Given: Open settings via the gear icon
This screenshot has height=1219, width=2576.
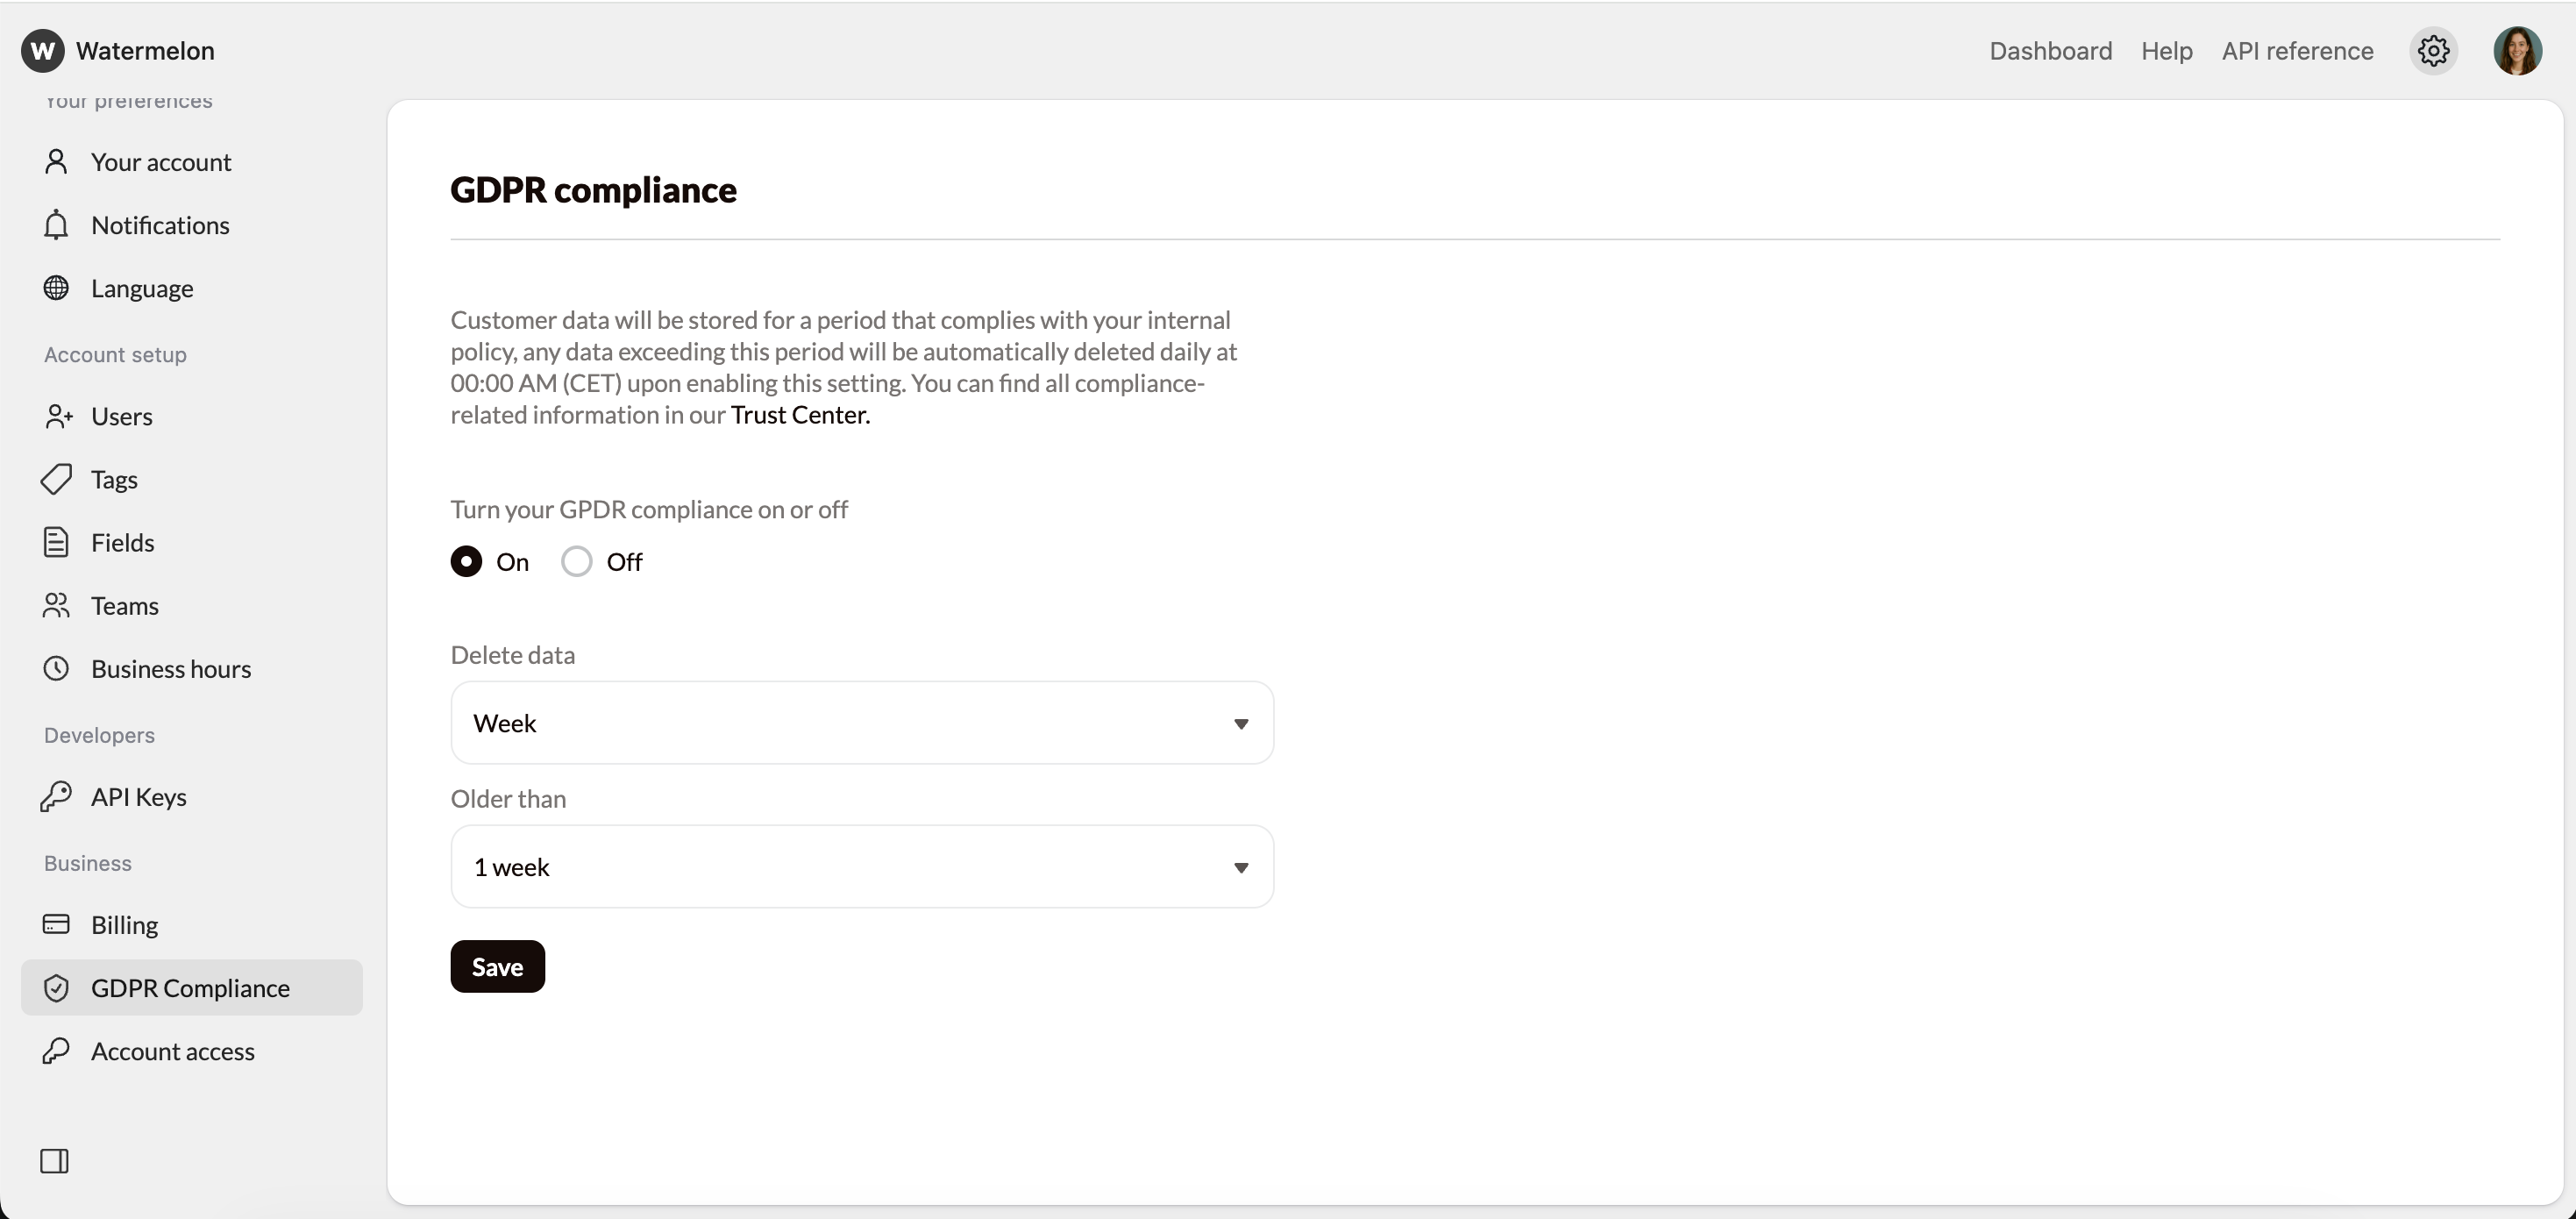Looking at the screenshot, I should click(2433, 50).
